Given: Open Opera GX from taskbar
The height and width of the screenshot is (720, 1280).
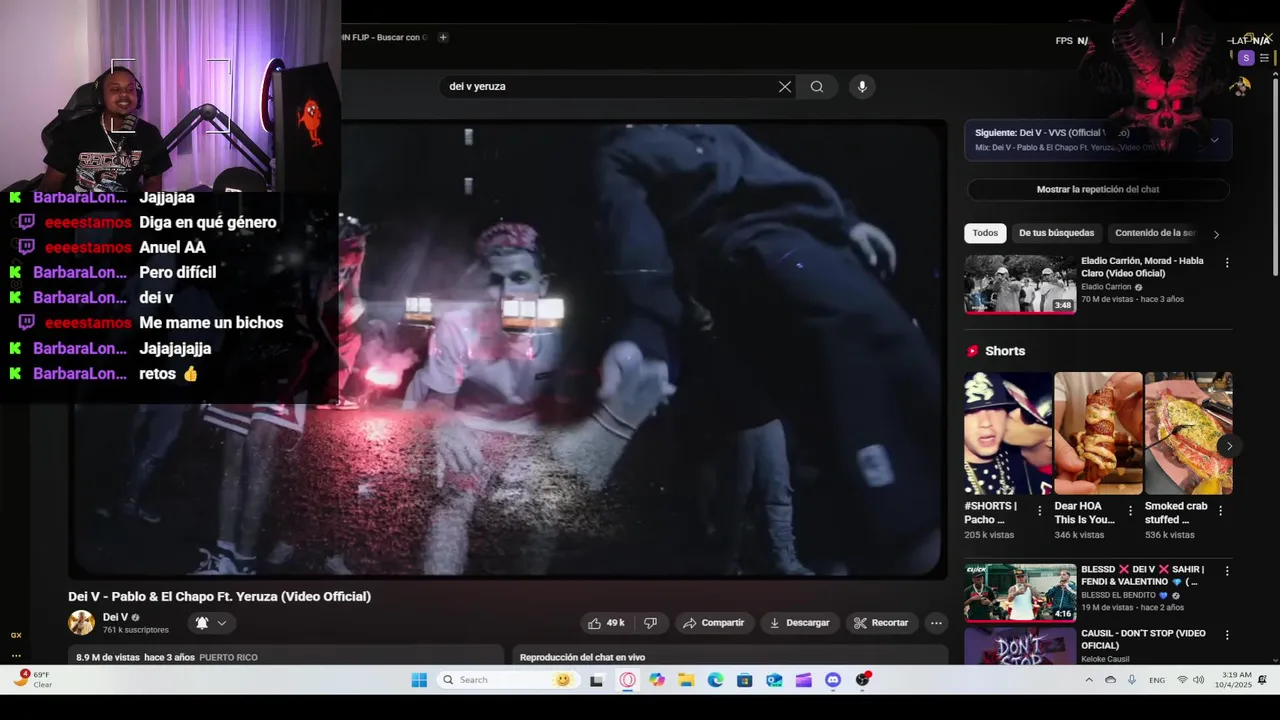Looking at the screenshot, I should coord(627,680).
